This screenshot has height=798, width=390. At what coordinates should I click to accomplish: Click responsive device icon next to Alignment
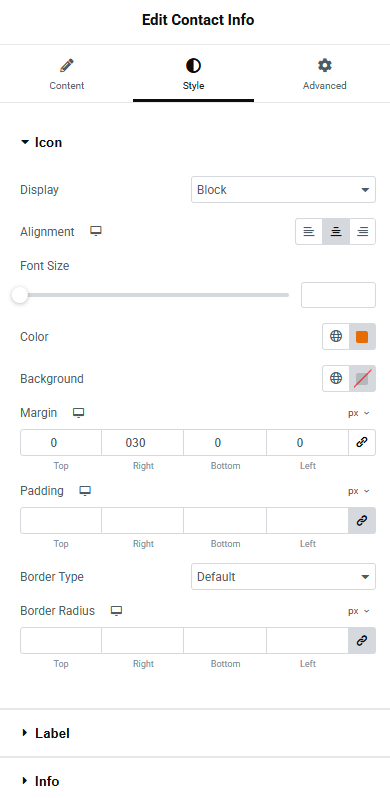tap(96, 232)
